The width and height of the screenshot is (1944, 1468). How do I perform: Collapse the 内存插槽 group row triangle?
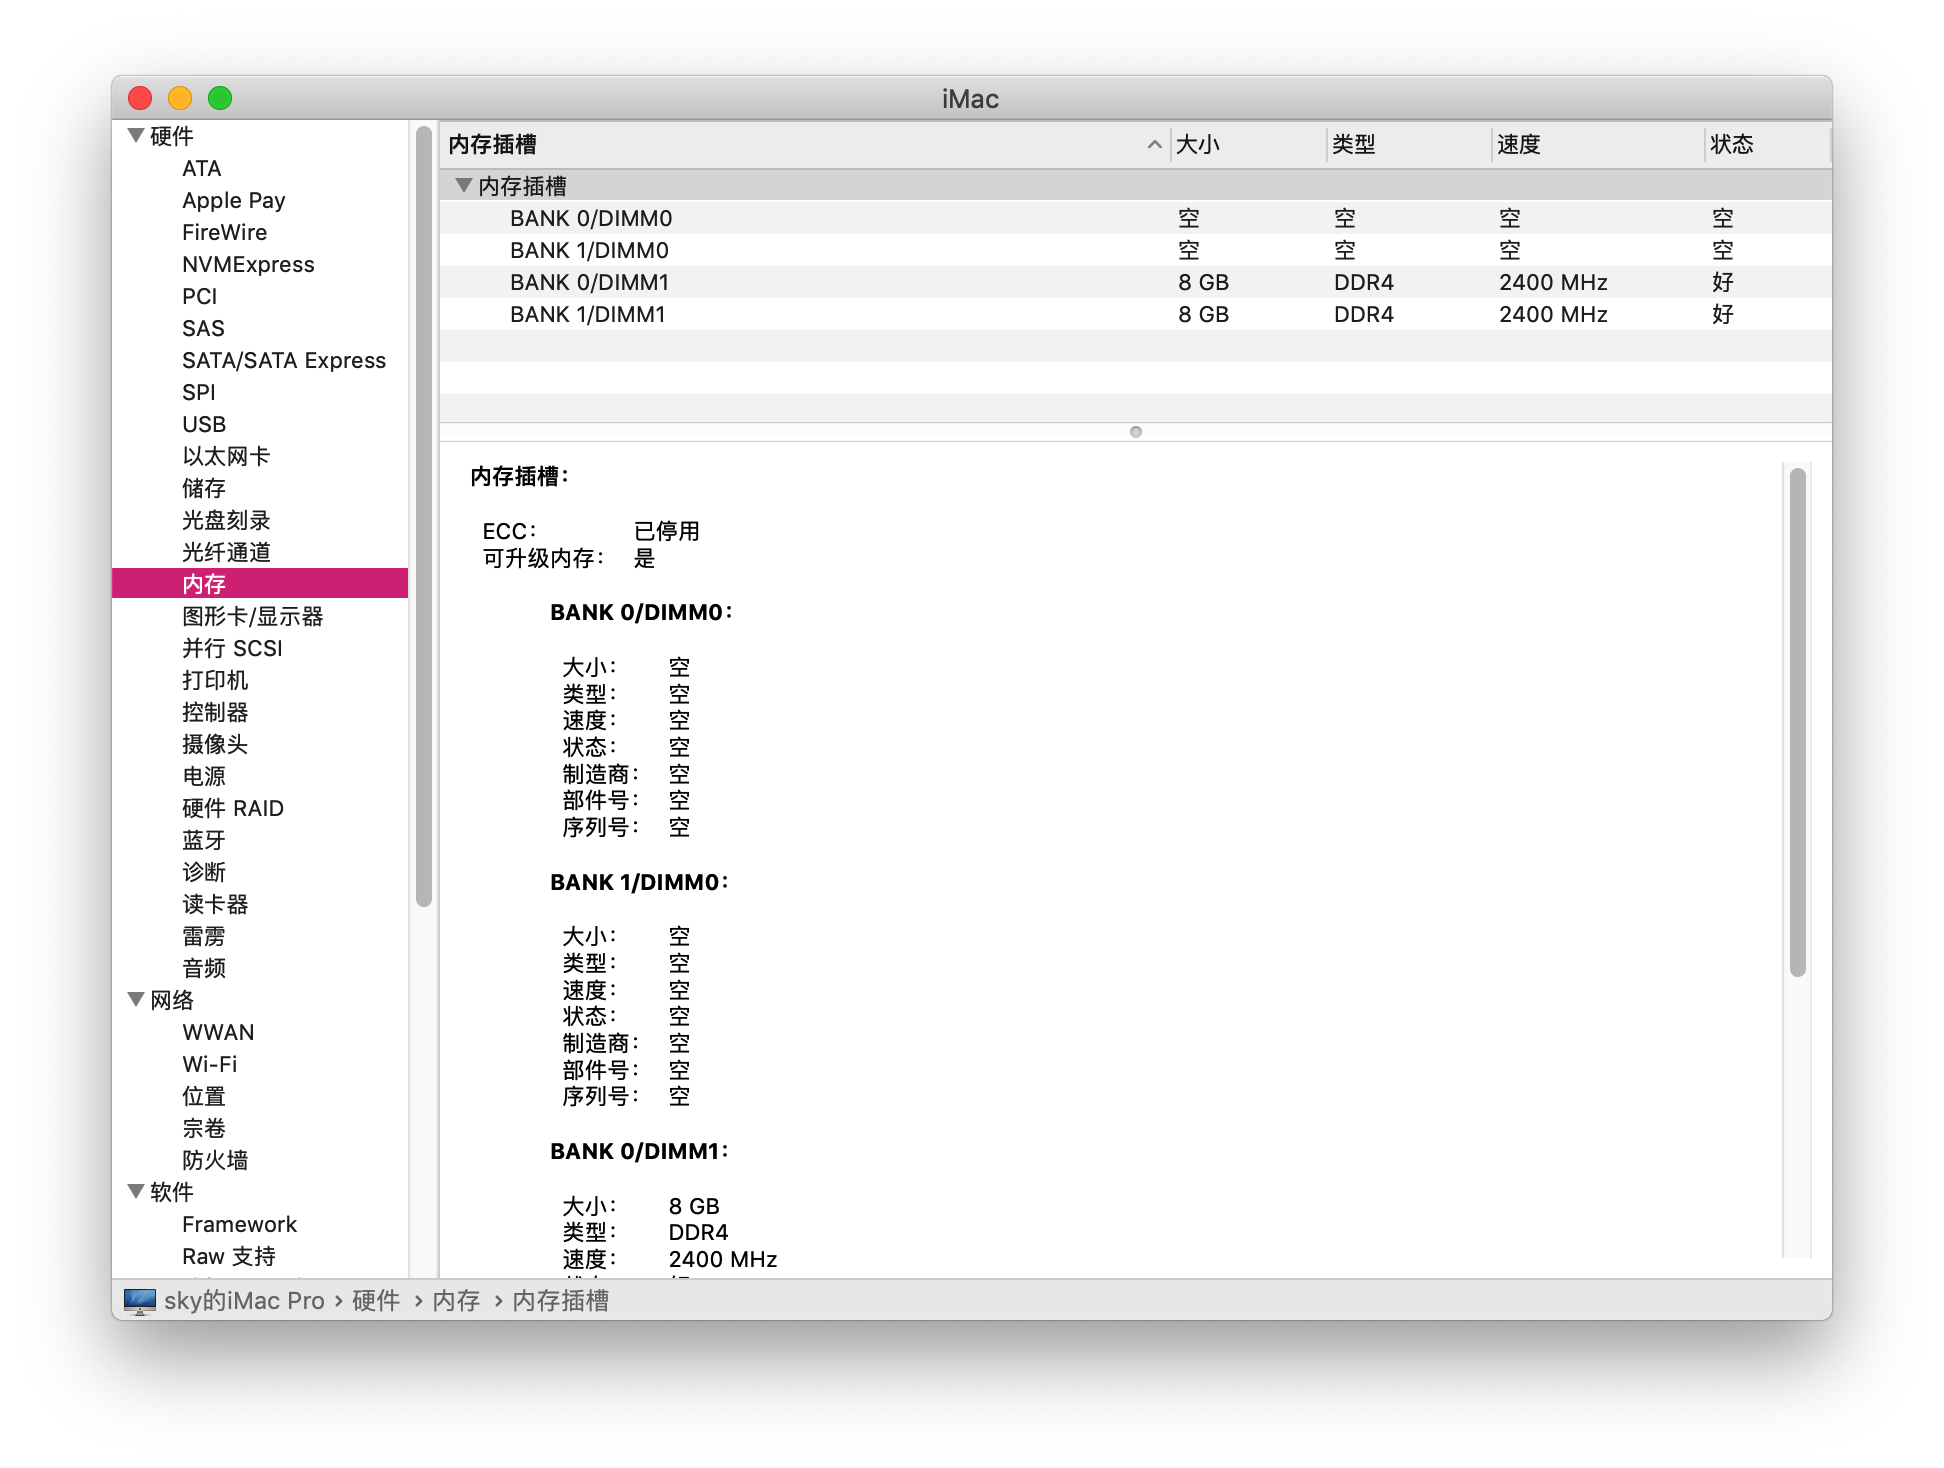pyautogui.click(x=463, y=185)
